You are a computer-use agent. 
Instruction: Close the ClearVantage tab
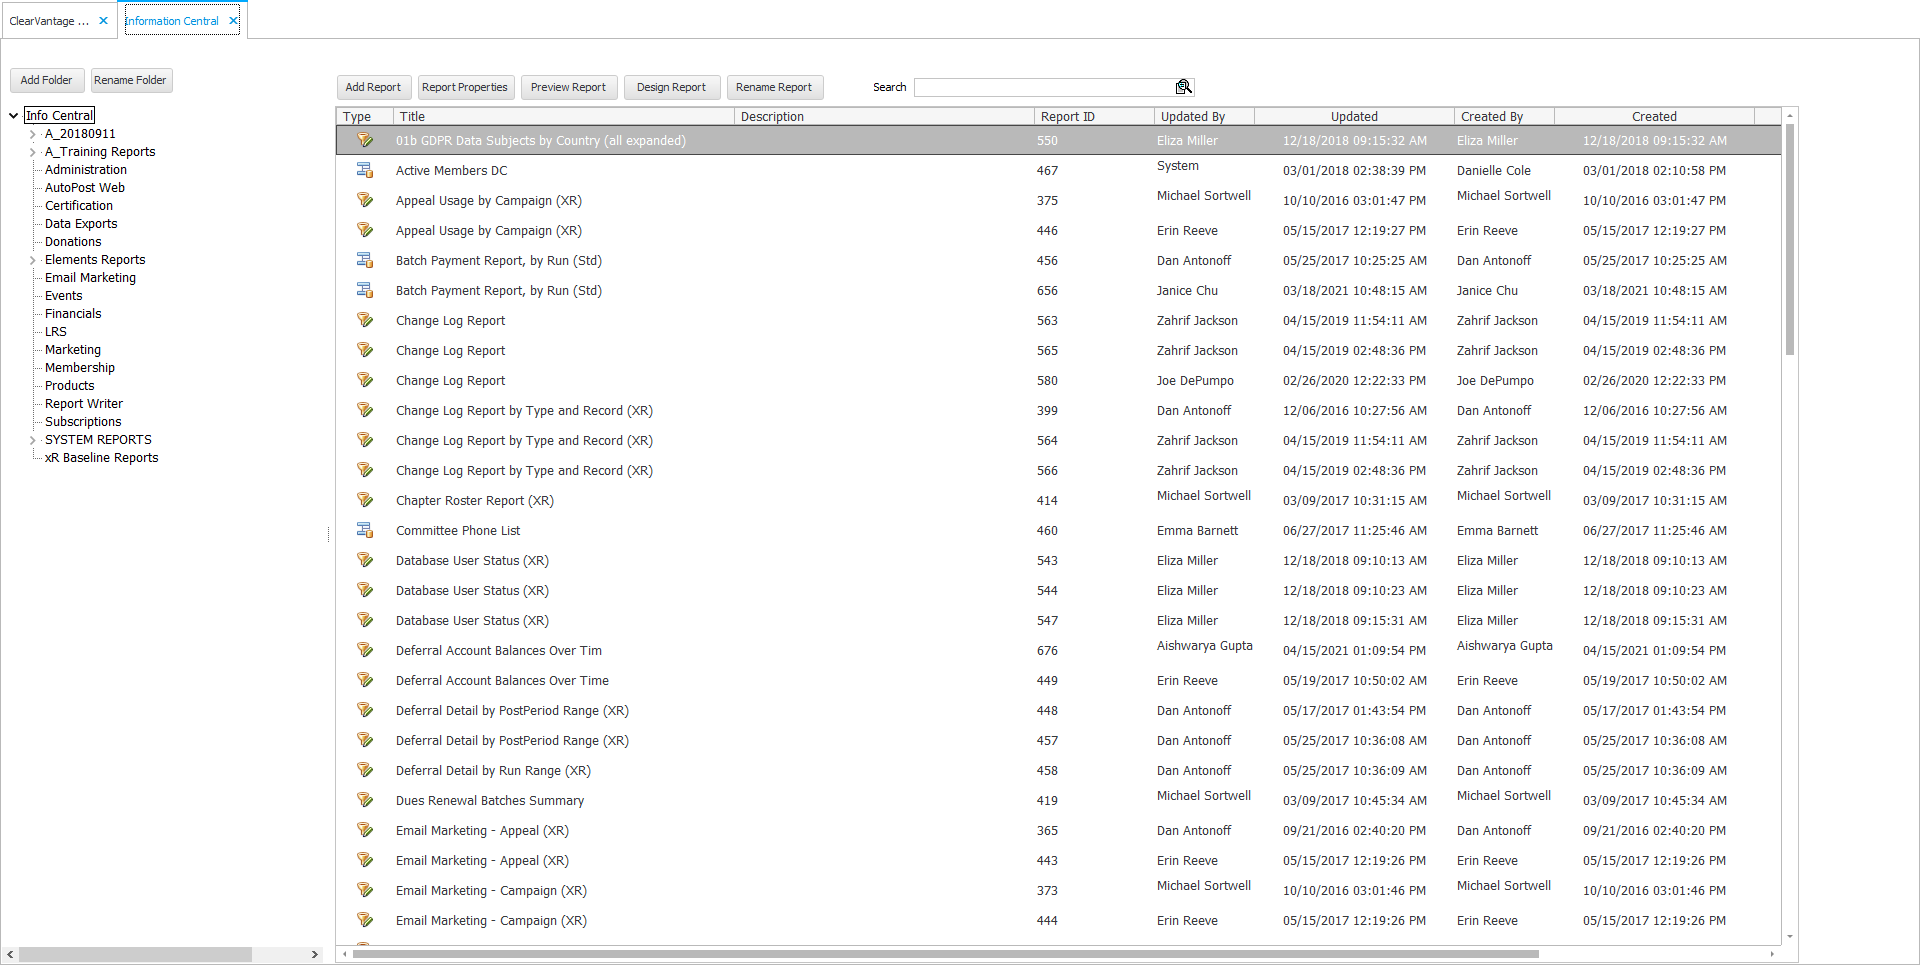103,21
